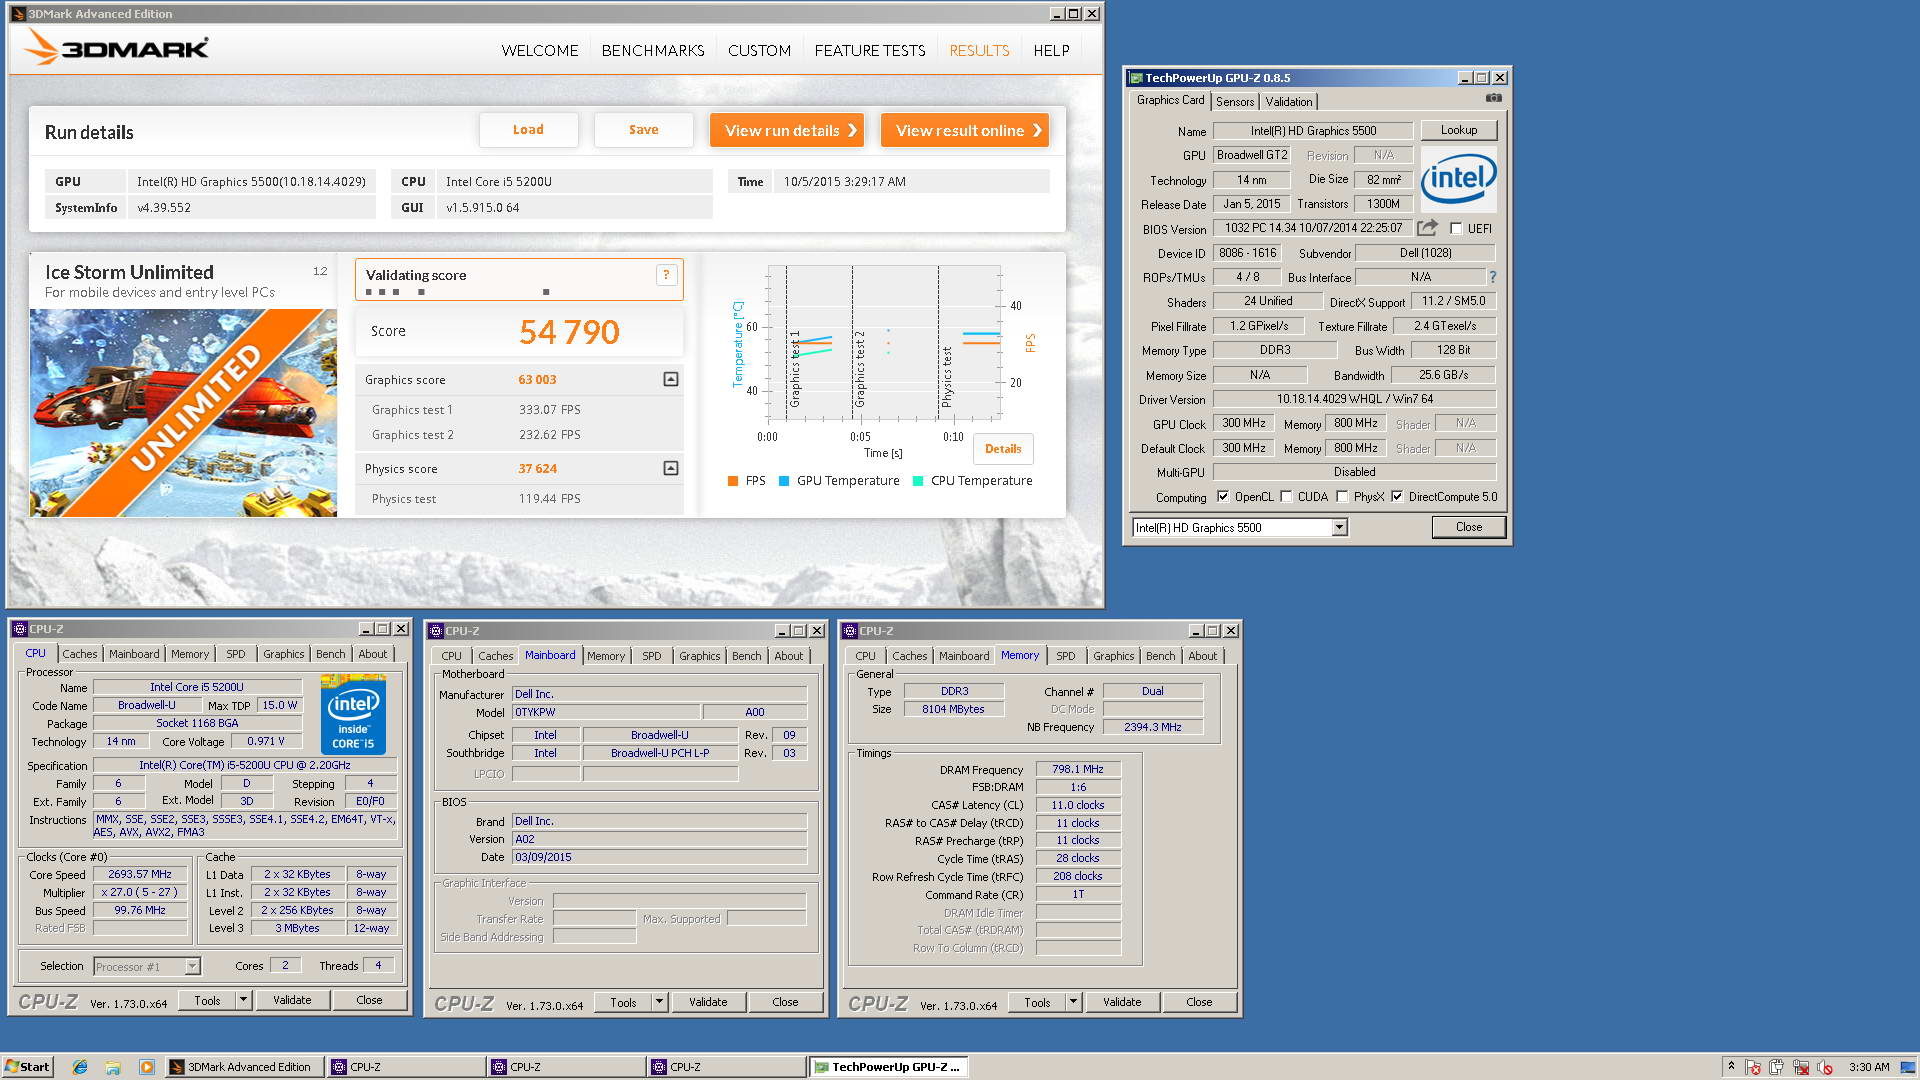Open Internet Explorer from the taskbar

[80, 1067]
